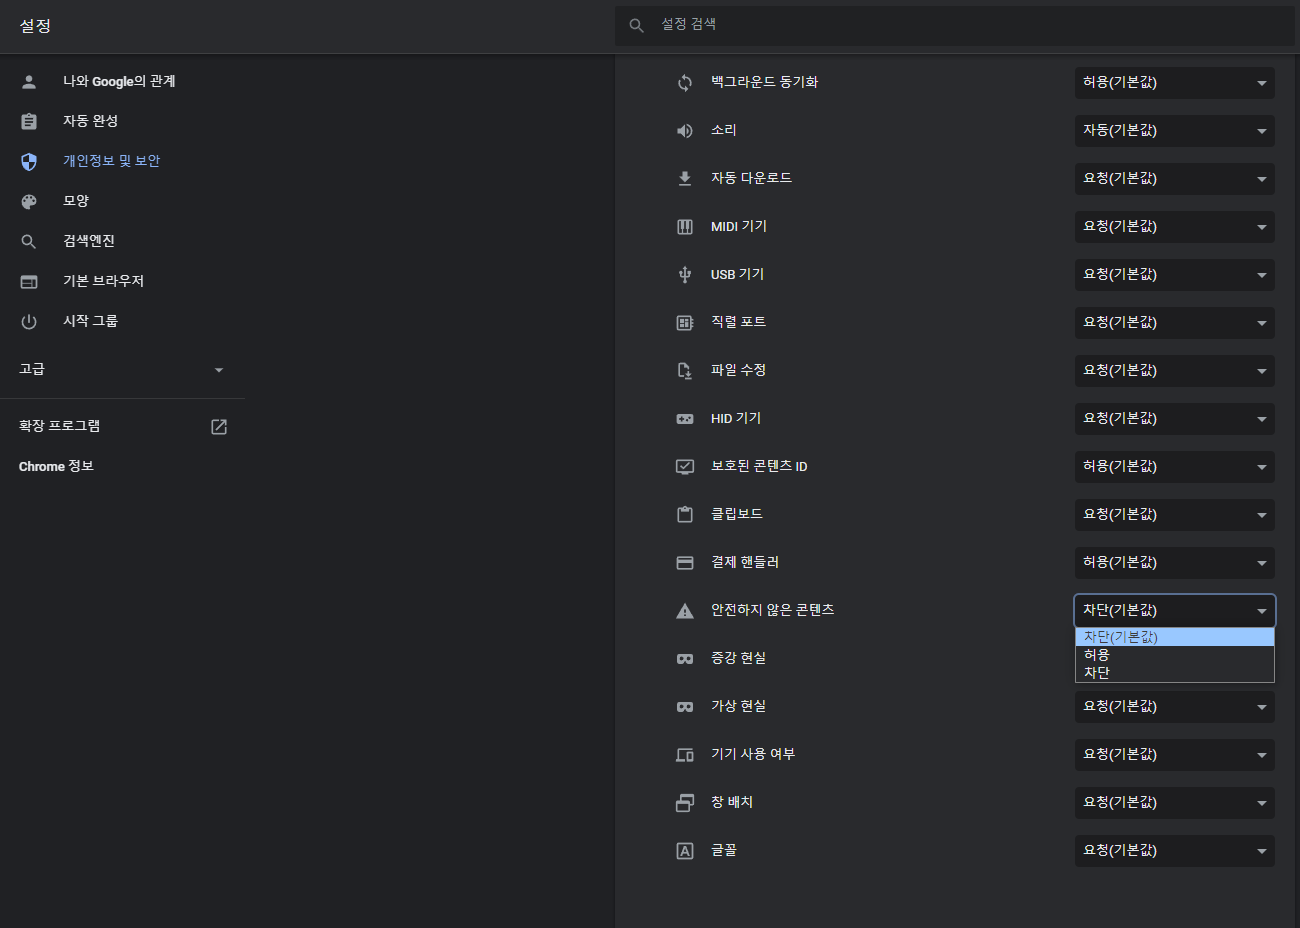Expand the 고급 section in sidebar

122,370
